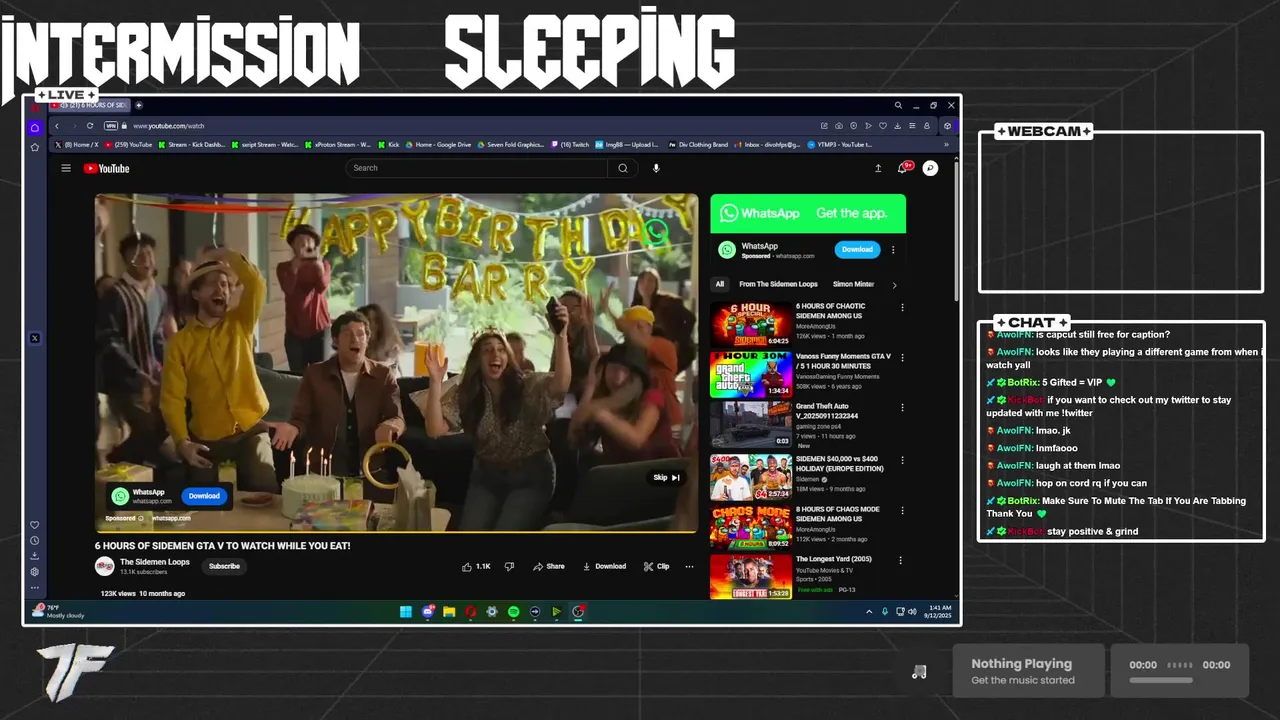Activate voice search microphone on YouTube

point(656,168)
